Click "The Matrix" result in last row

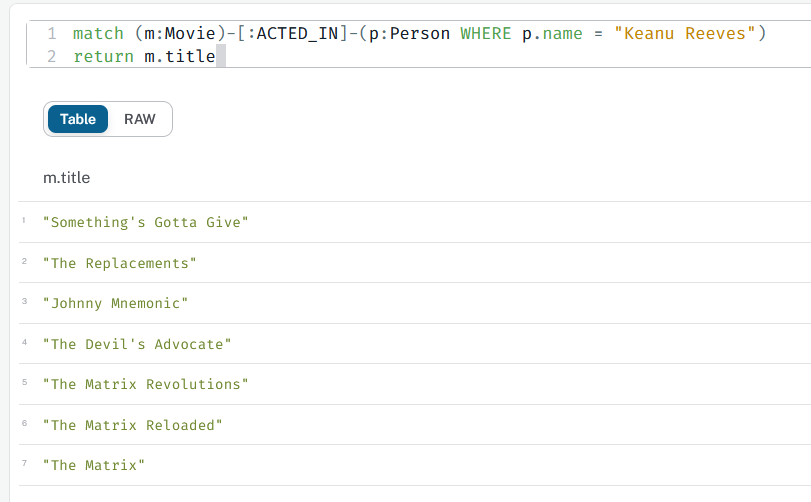94,465
